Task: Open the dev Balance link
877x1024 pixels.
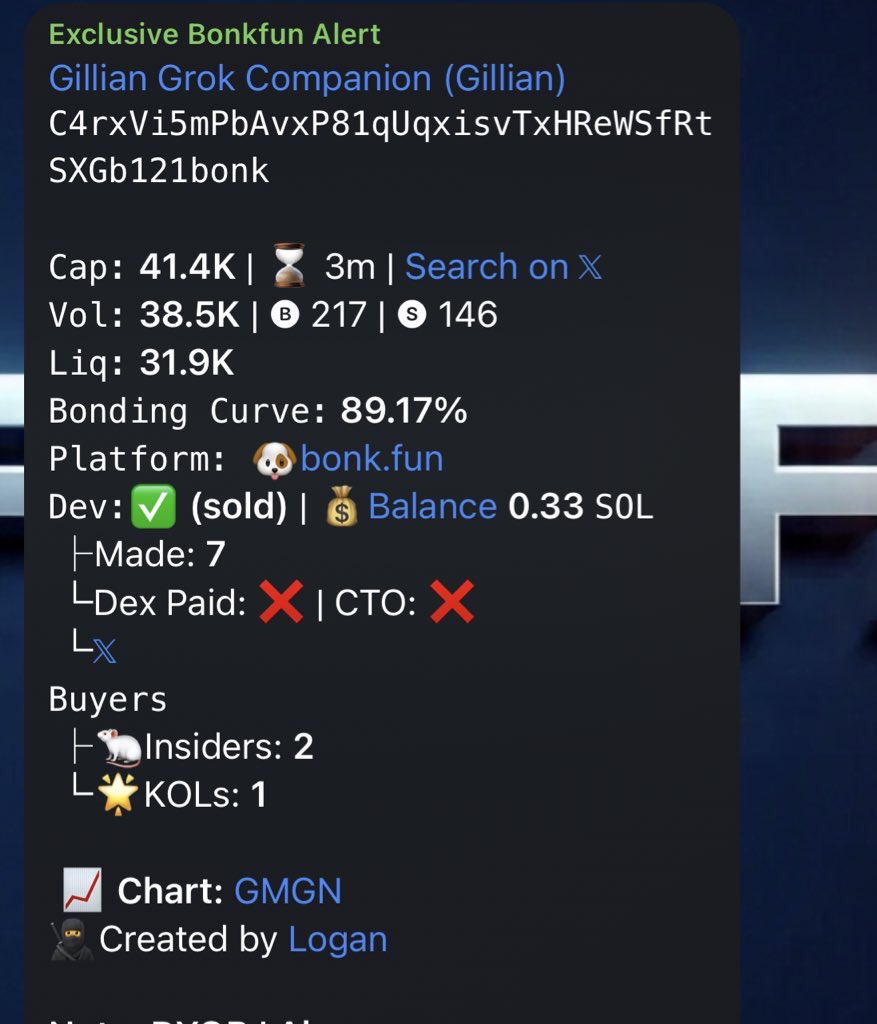Action: click(x=432, y=506)
